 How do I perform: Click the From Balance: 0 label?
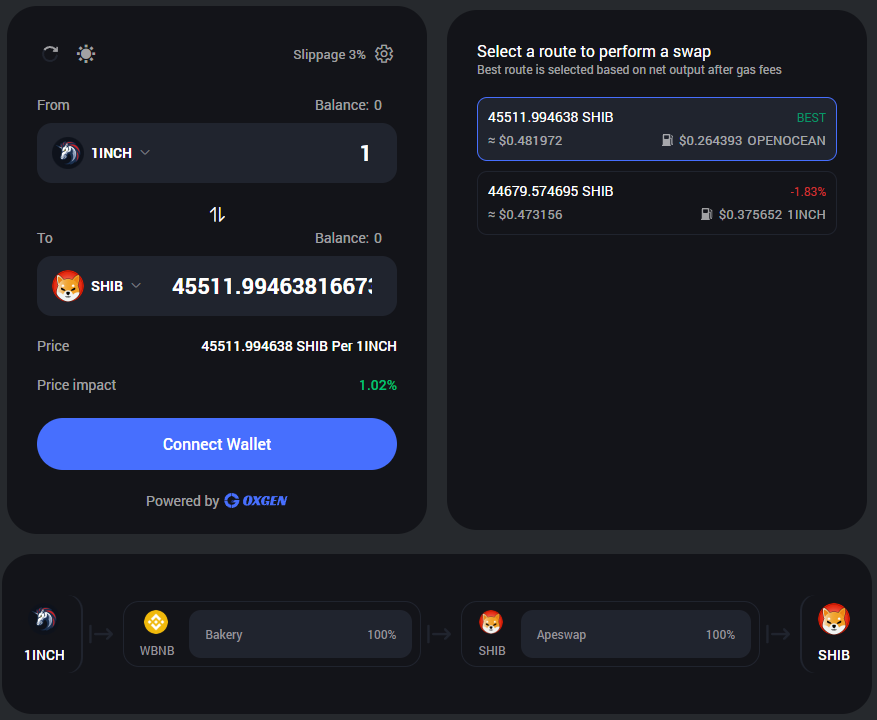coord(348,105)
